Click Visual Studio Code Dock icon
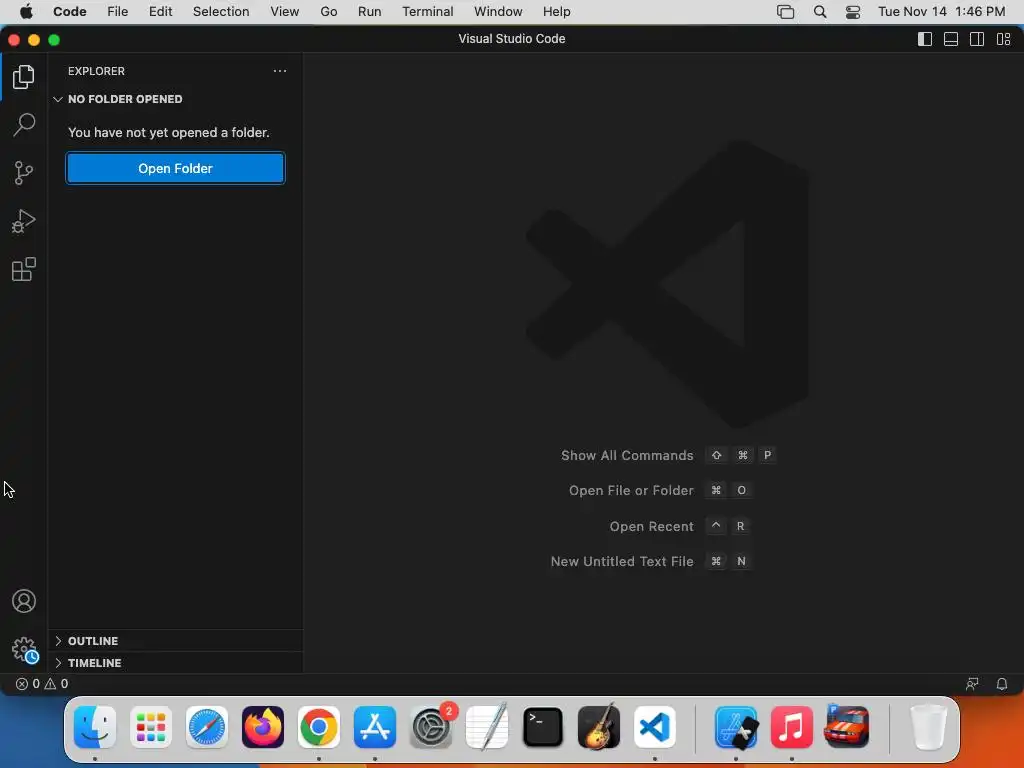This screenshot has height=768, width=1024. click(655, 727)
